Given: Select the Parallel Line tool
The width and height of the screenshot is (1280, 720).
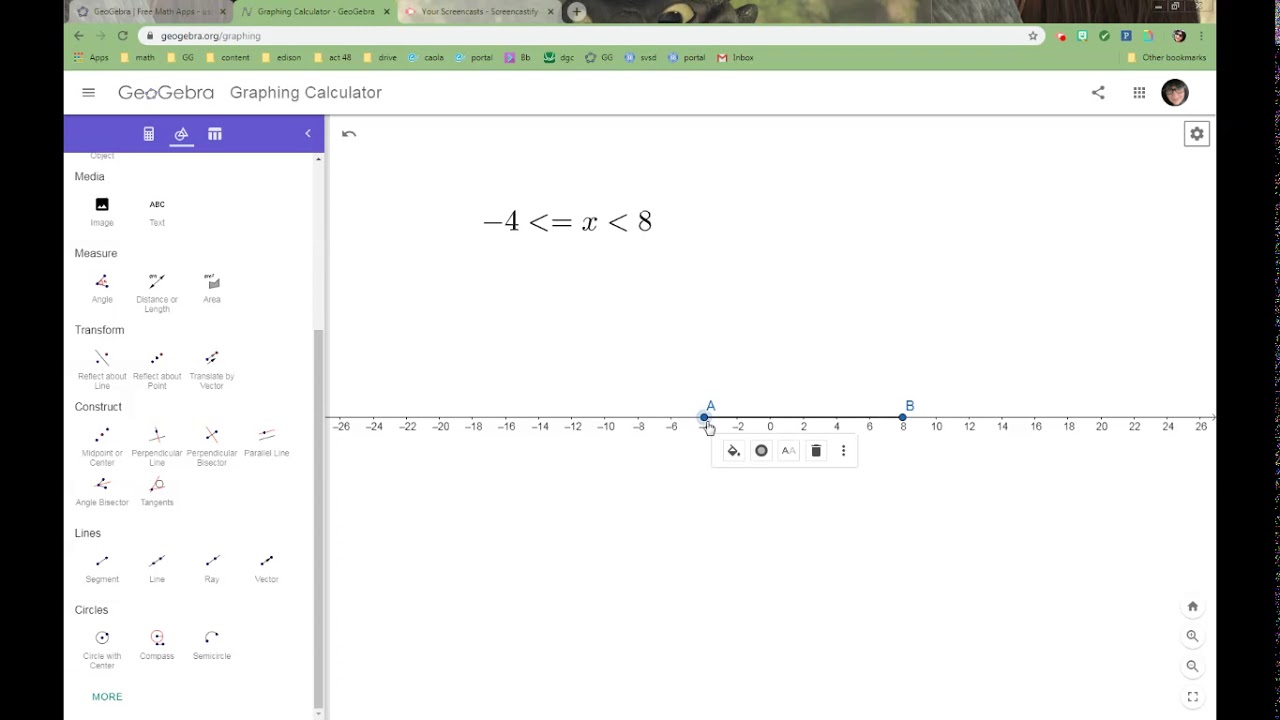Looking at the screenshot, I should point(267,441).
